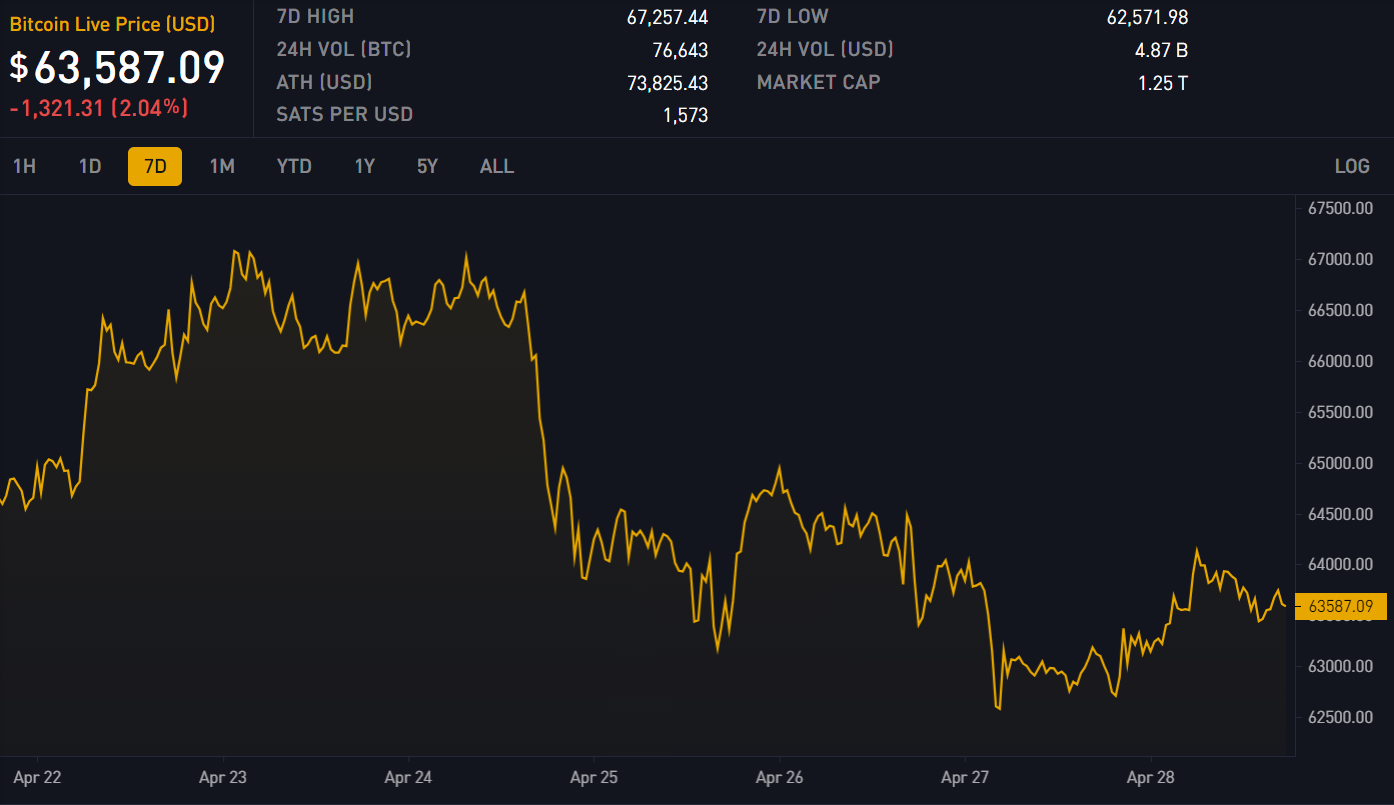This screenshot has width=1394, height=805.
Task: Click the MARKET CAP stat label
Action: (x=818, y=82)
